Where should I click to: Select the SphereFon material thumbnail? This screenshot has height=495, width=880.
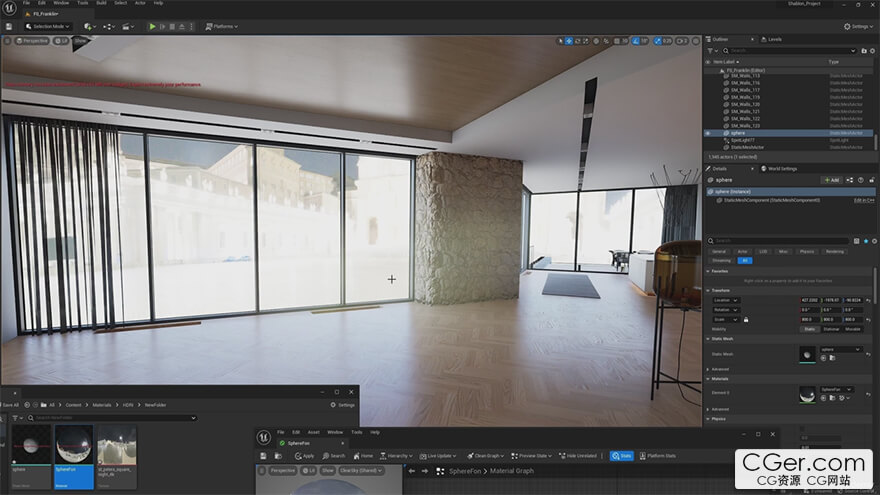[x=72, y=446]
